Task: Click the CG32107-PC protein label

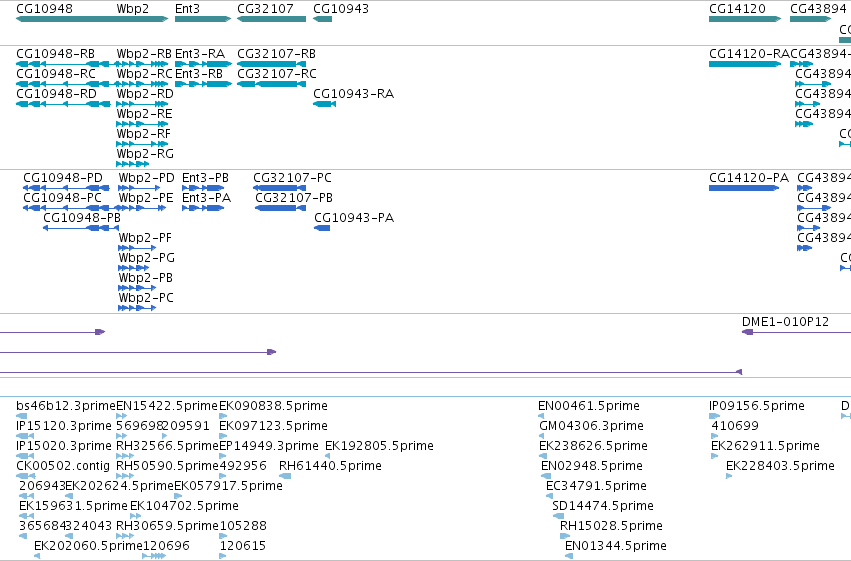Action: pyautogui.click(x=292, y=178)
